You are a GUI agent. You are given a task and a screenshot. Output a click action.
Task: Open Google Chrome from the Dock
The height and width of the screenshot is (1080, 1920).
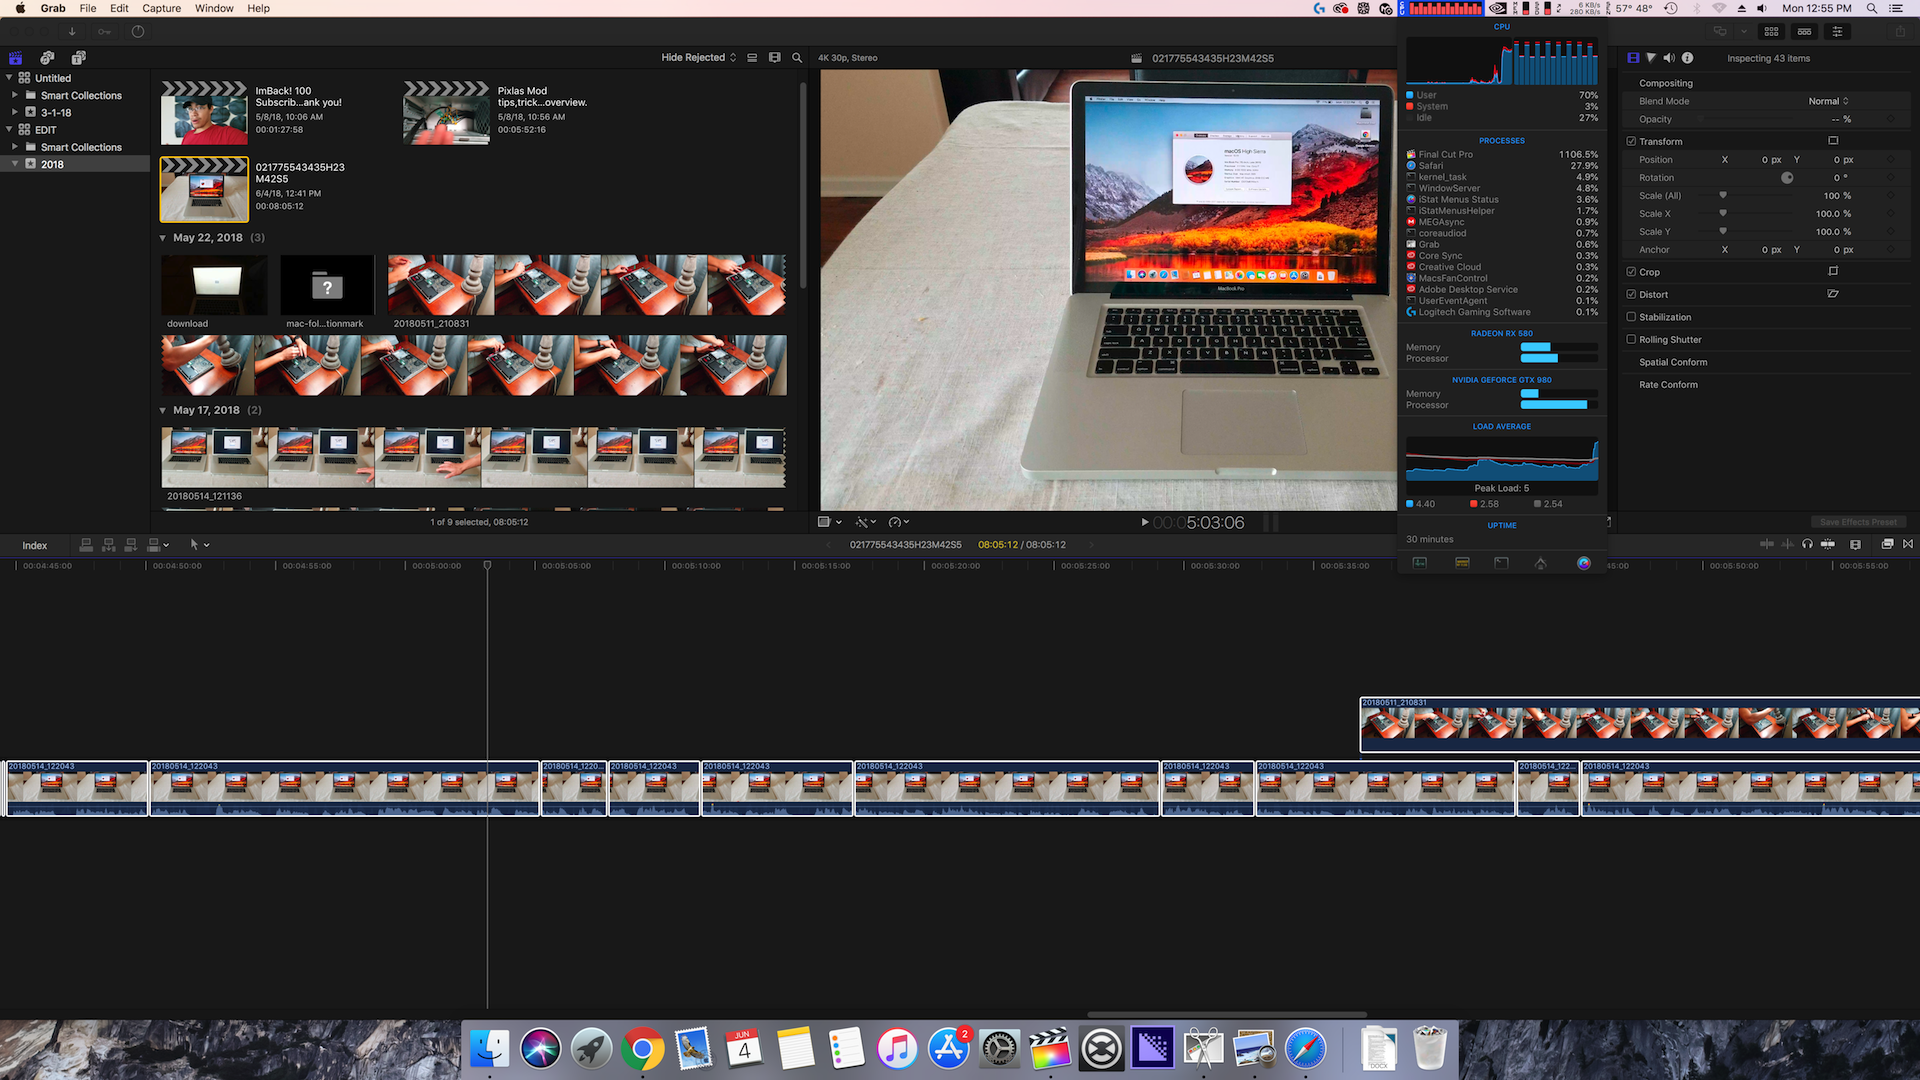tap(642, 1049)
